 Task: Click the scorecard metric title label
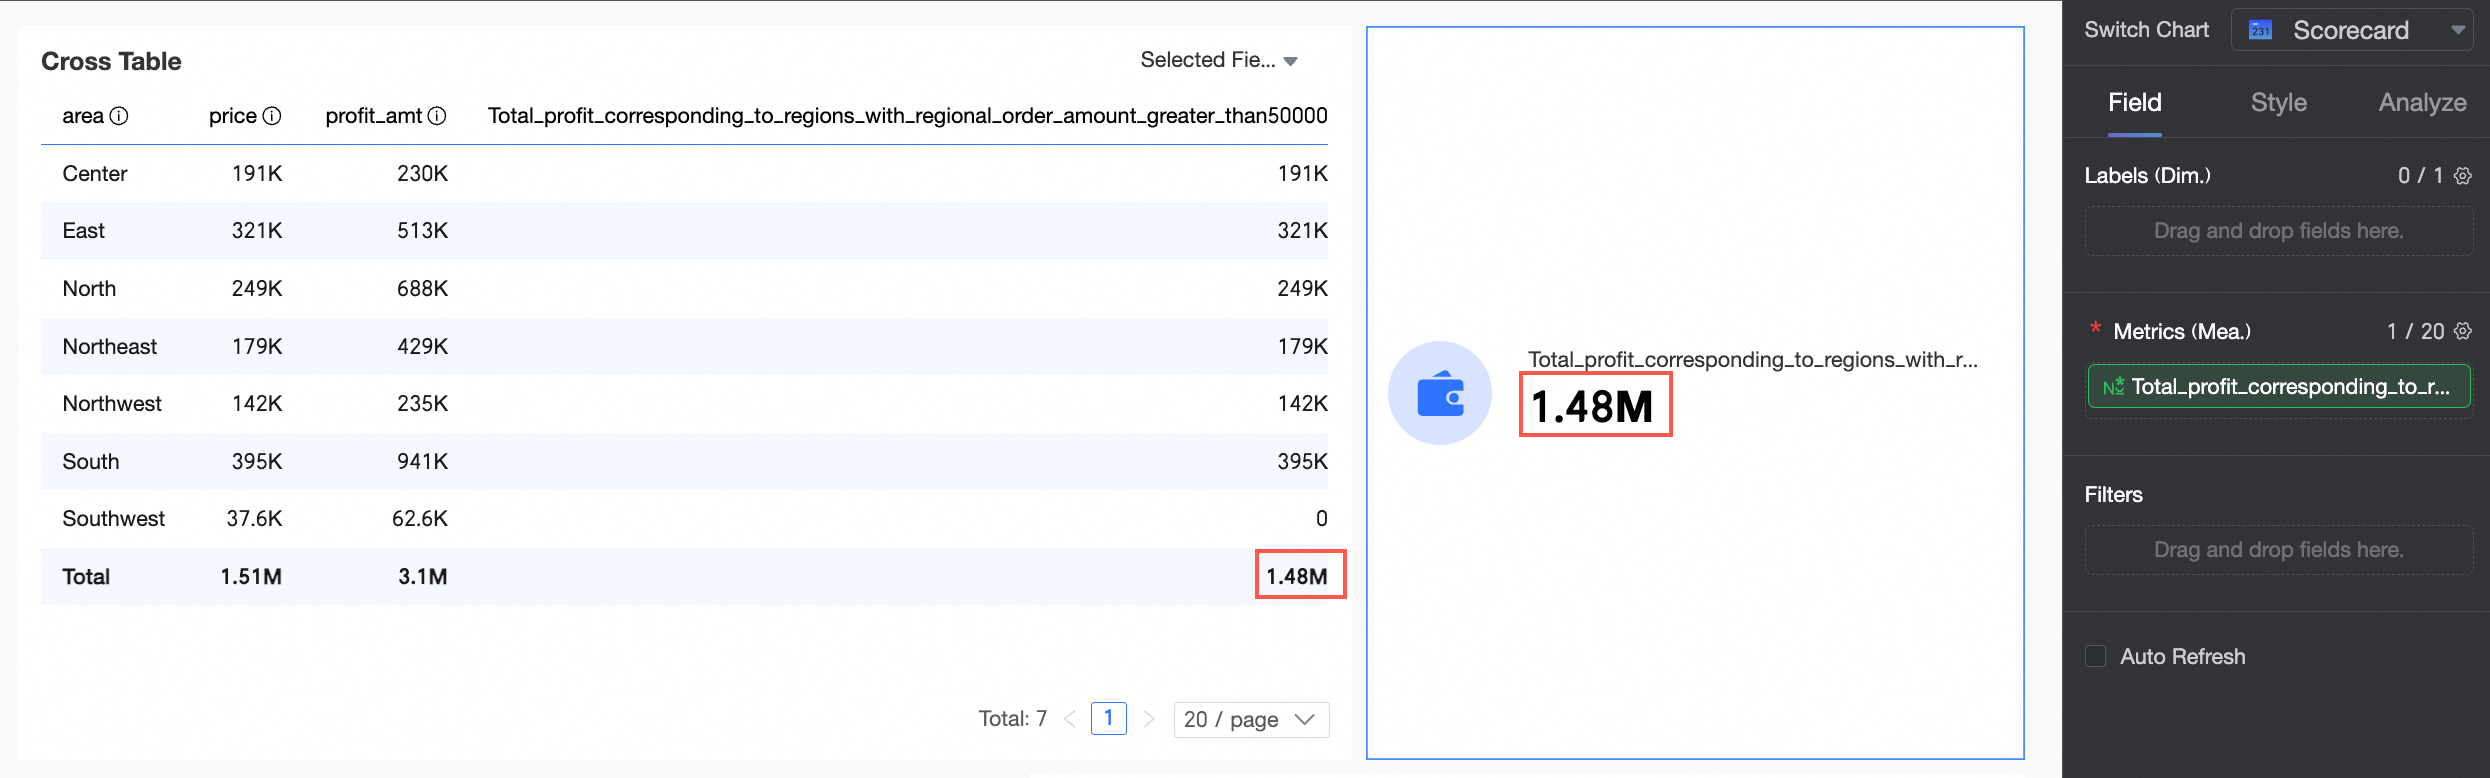[x=1752, y=359]
